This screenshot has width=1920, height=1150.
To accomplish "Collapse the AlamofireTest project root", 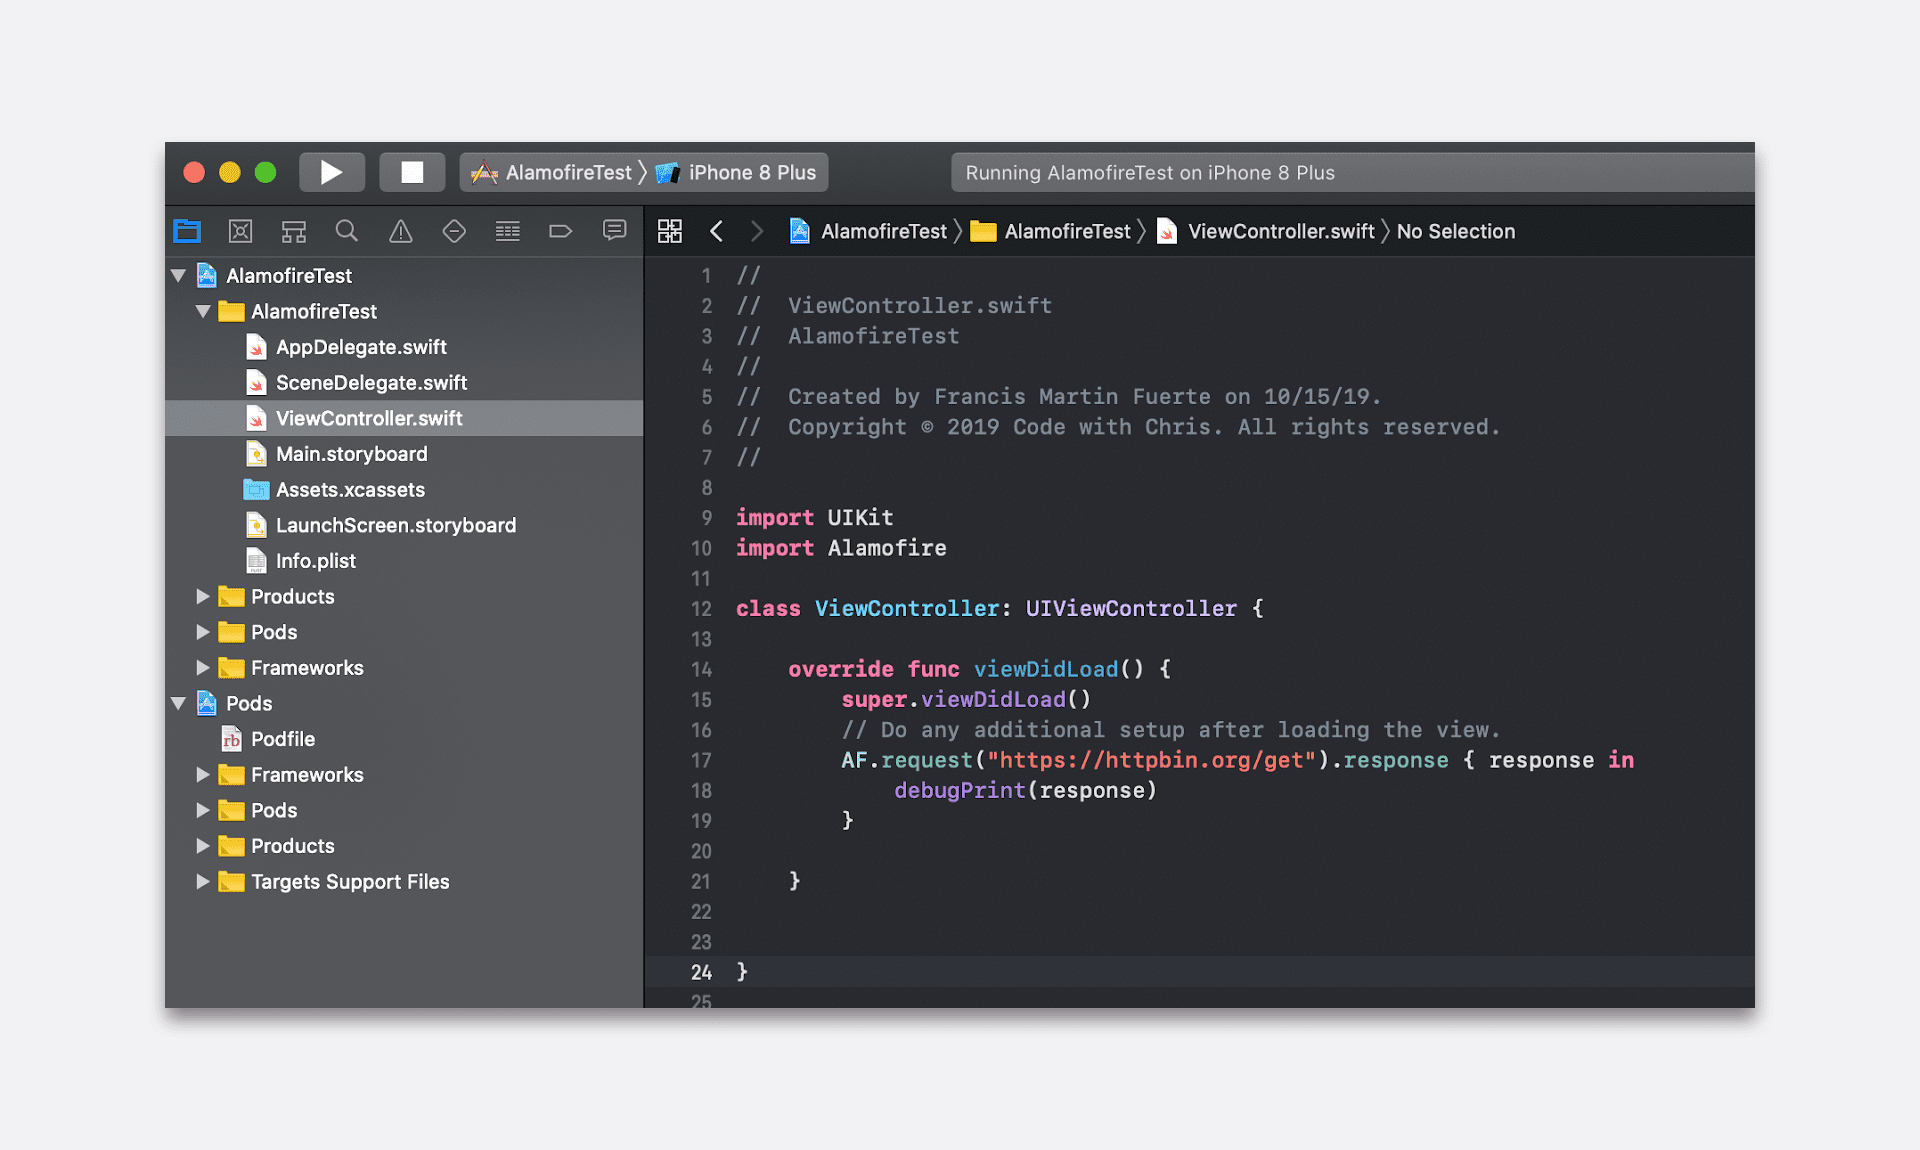I will 179,276.
